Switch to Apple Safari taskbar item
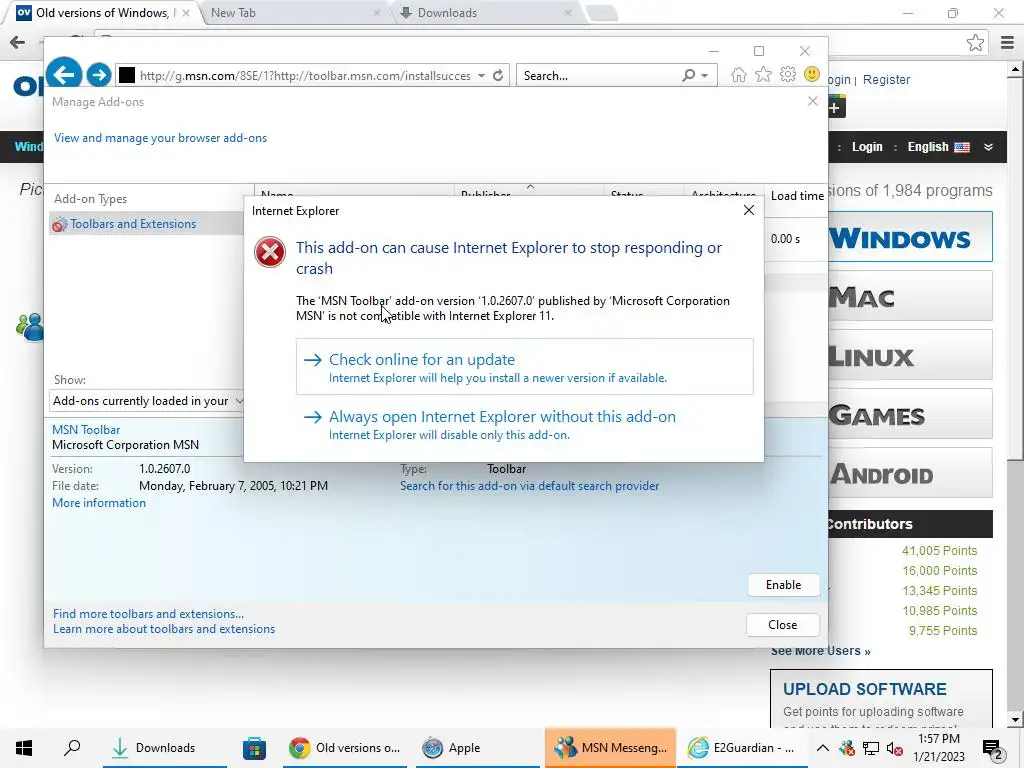The height and width of the screenshot is (768, 1024). 478,748
